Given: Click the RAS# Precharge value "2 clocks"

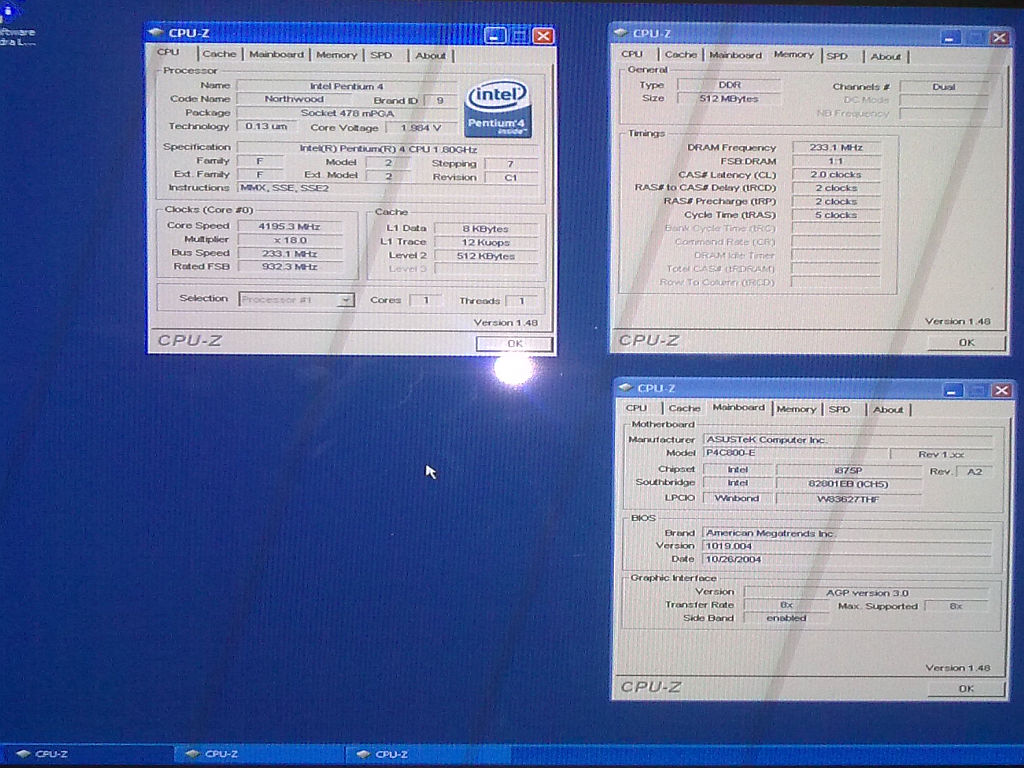Looking at the screenshot, I should click(836, 202).
